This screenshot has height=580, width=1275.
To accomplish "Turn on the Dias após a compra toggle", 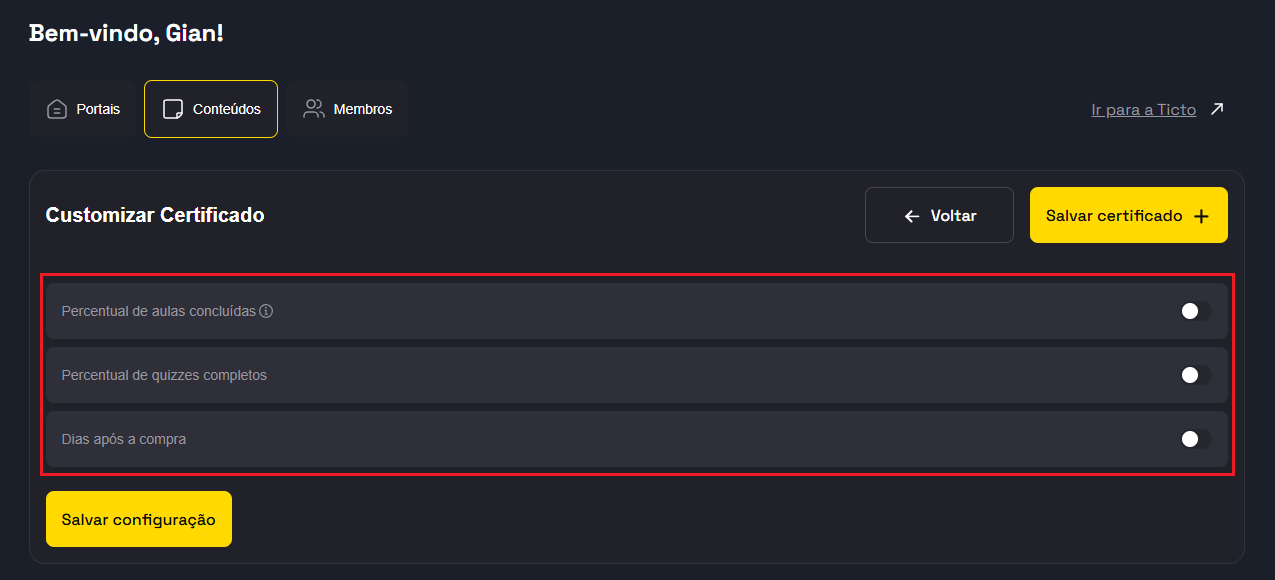I will click(1195, 439).
